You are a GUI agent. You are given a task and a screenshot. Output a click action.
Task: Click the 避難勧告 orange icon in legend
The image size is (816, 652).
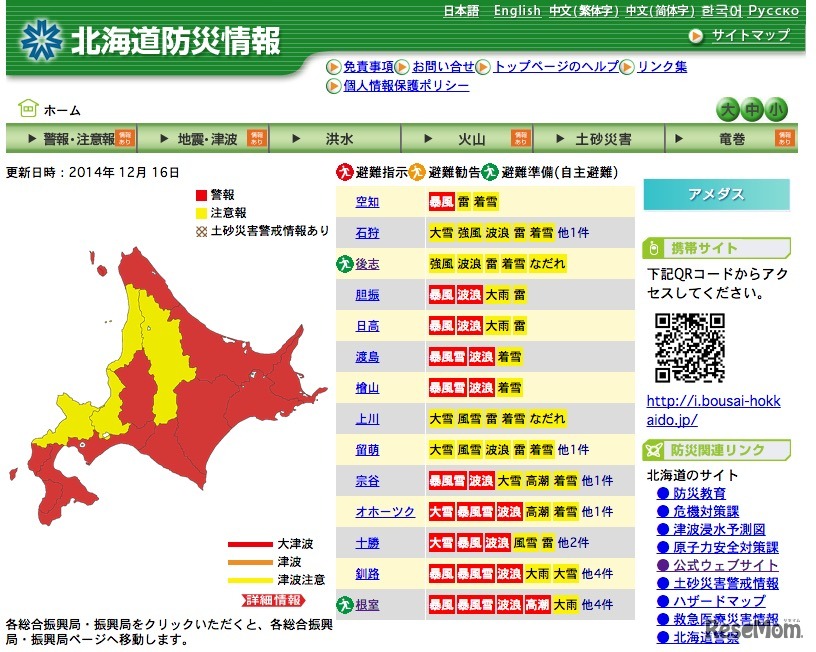pos(415,171)
